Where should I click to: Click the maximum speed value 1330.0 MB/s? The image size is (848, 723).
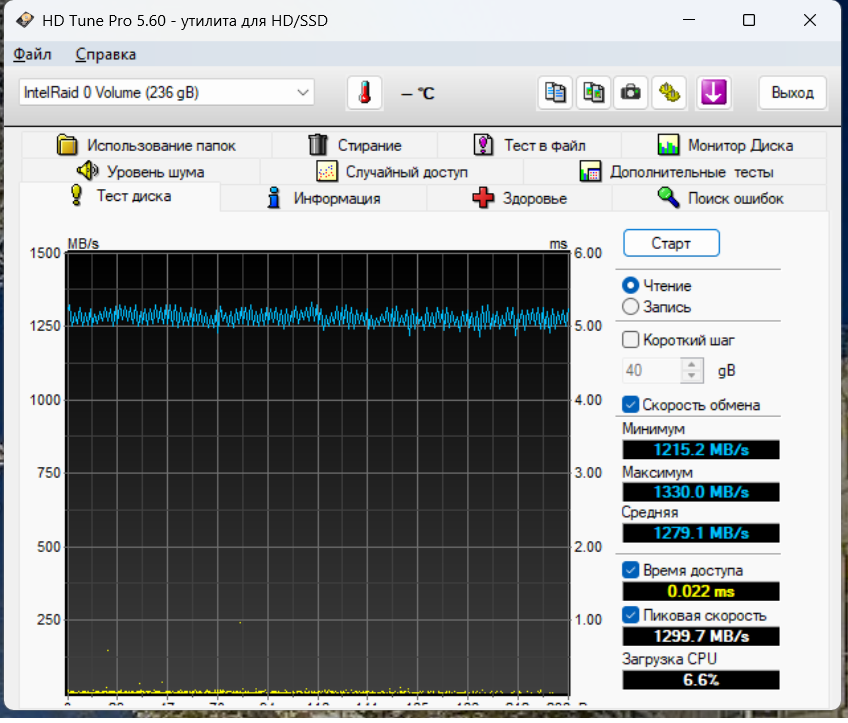(x=701, y=492)
